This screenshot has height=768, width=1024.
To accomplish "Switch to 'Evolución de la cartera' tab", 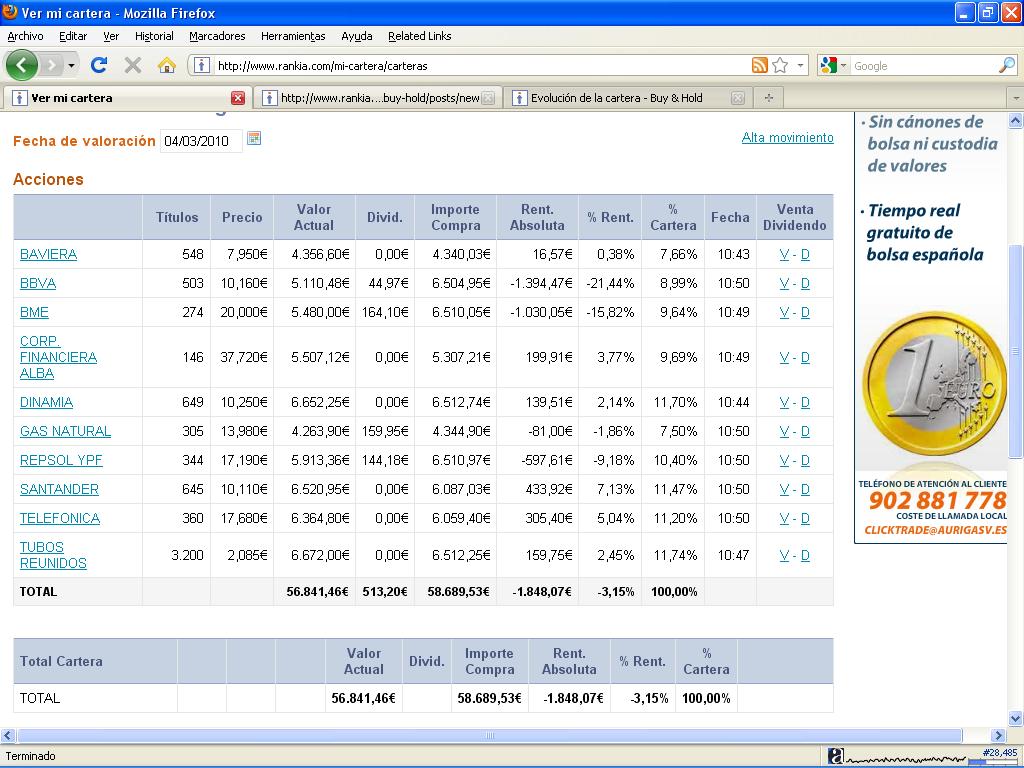I will pos(616,98).
